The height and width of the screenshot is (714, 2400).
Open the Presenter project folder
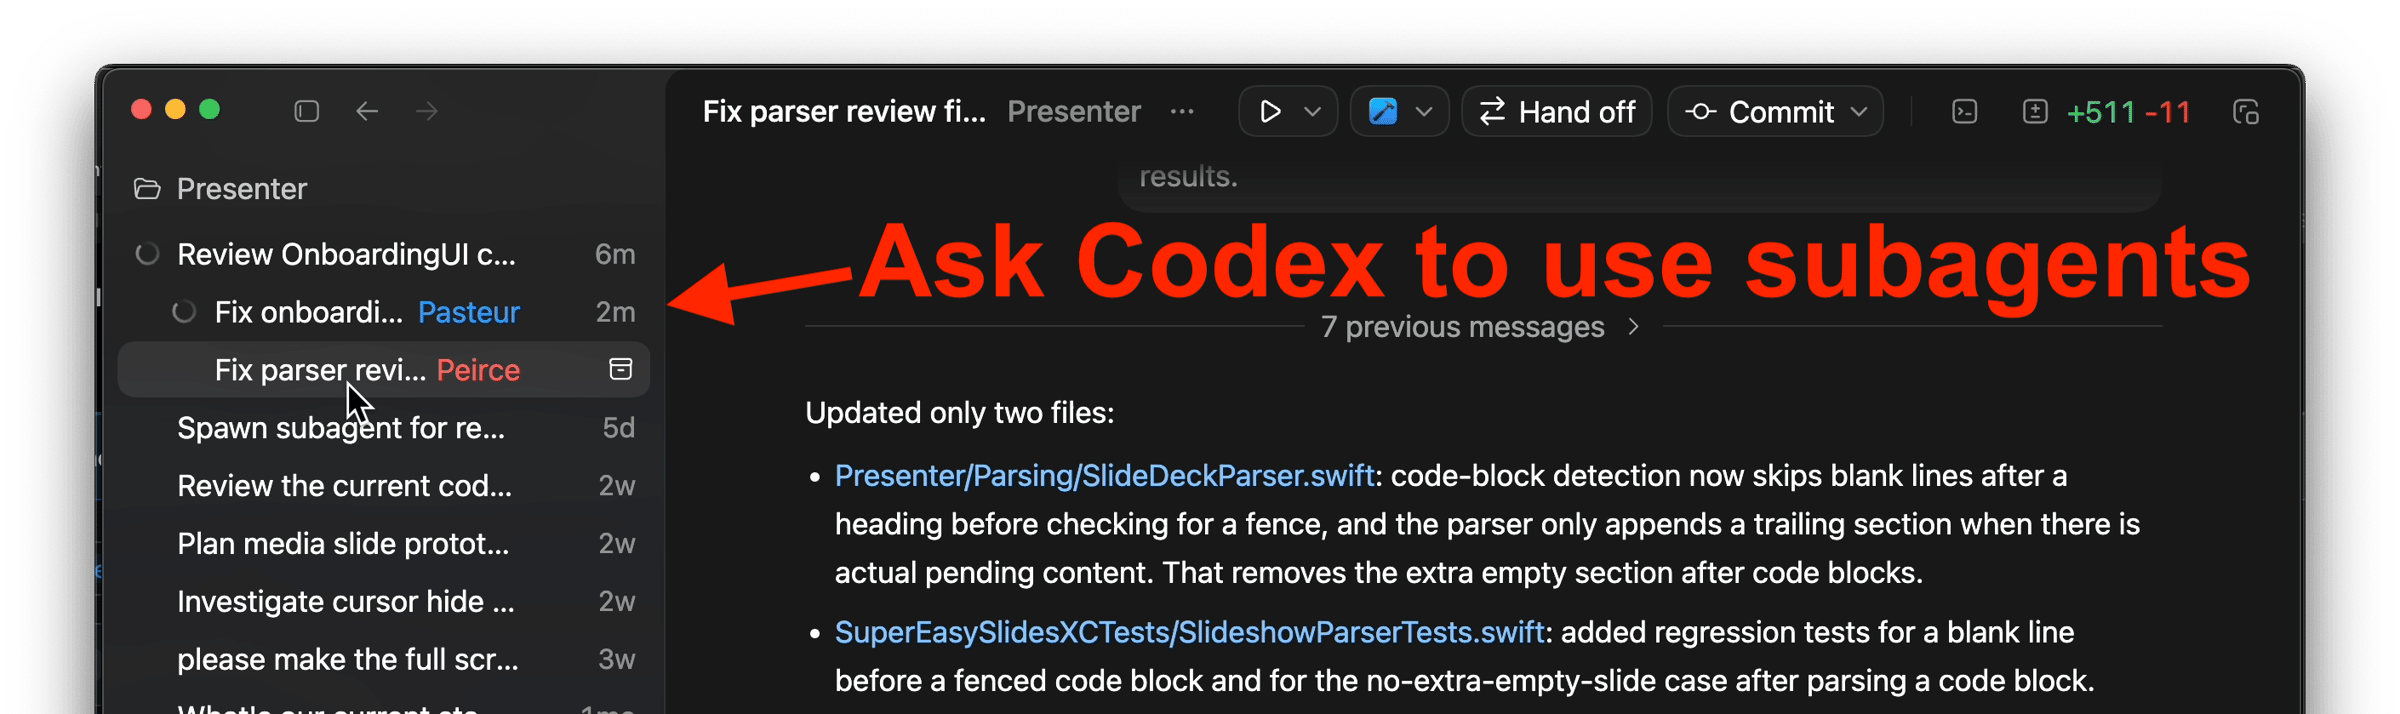click(x=241, y=189)
